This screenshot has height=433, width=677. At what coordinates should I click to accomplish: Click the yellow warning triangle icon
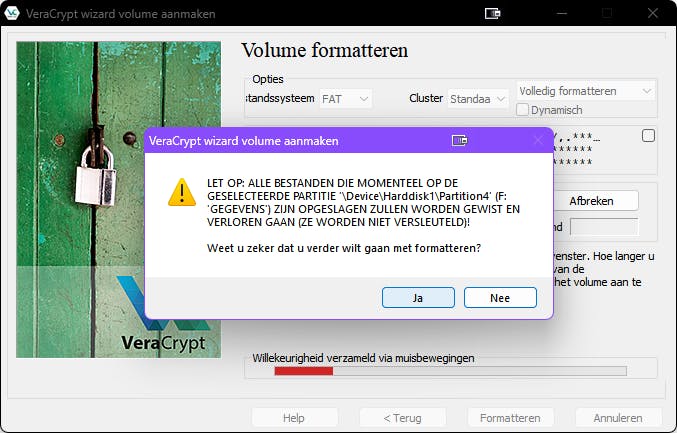point(182,192)
